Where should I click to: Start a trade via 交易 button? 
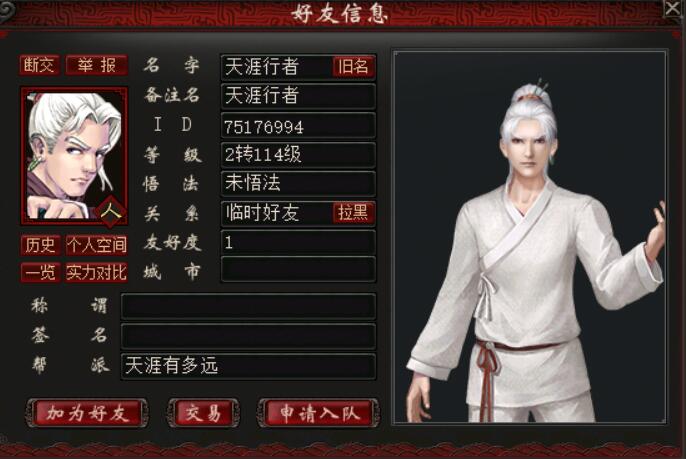click(203, 413)
